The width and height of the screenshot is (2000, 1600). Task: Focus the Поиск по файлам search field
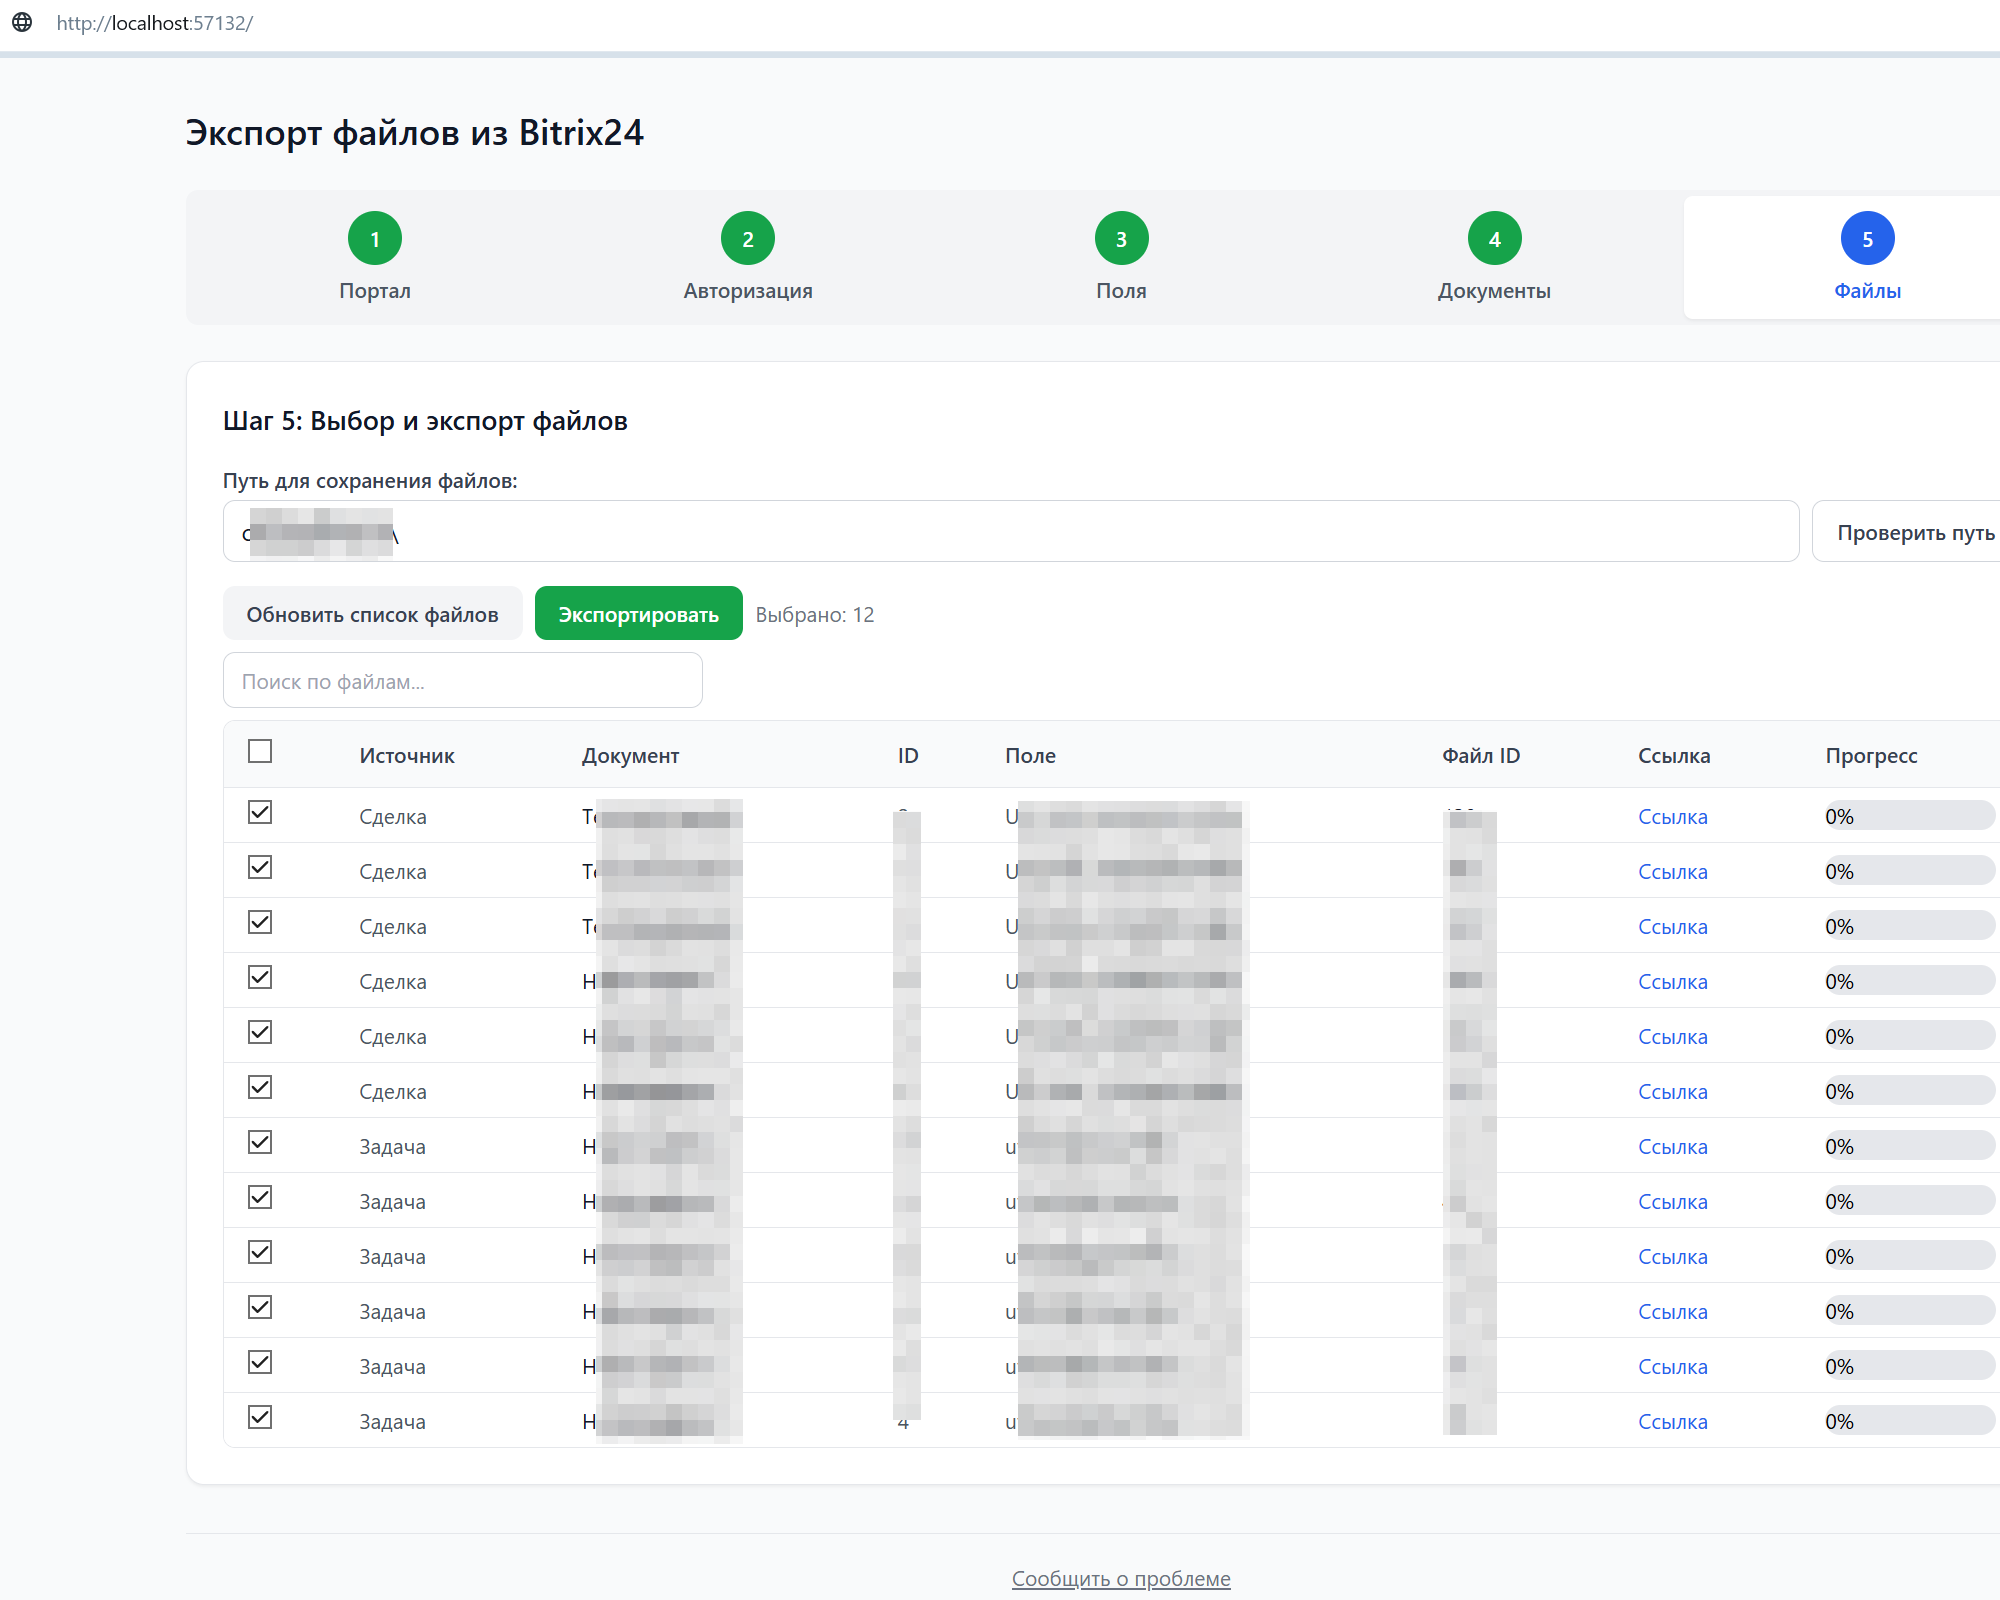click(462, 681)
